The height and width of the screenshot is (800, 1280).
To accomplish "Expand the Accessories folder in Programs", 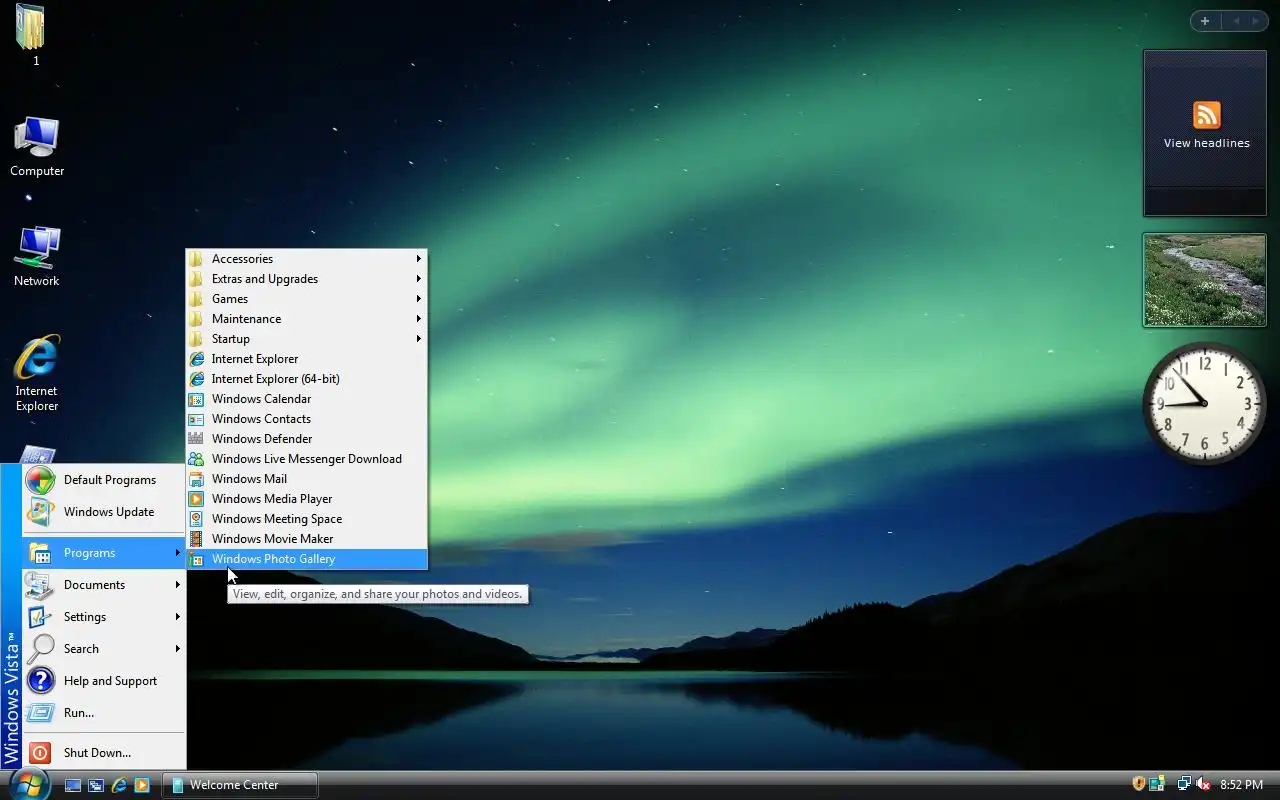I will (x=306, y=259).
